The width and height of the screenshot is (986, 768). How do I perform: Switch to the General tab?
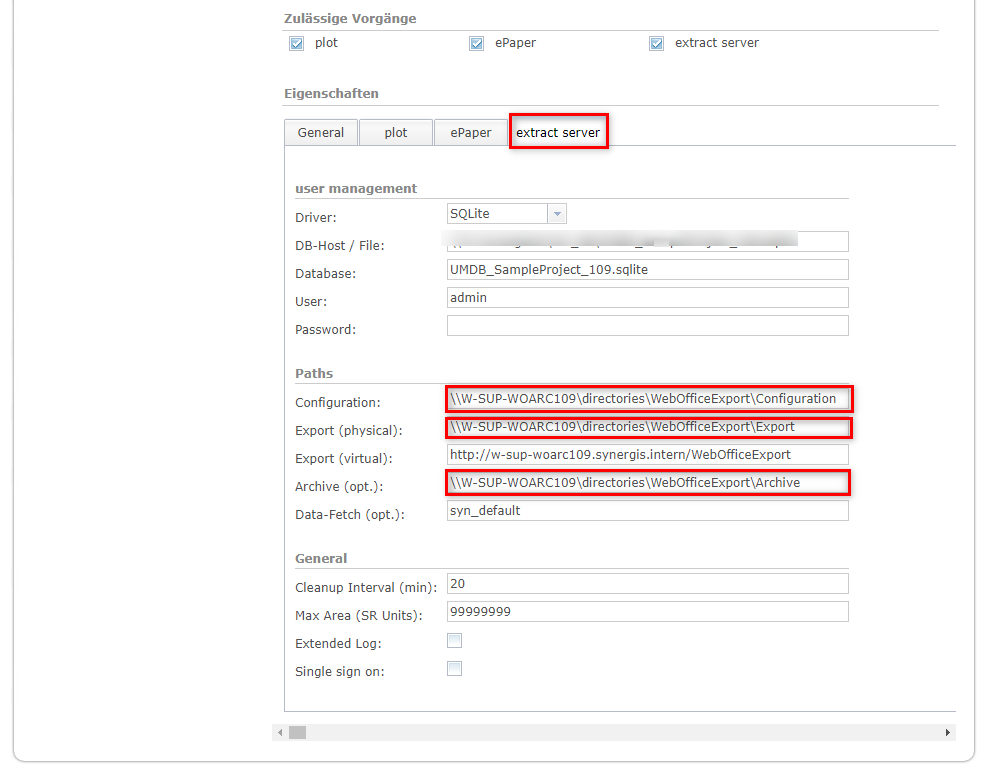[x=320, y=132]
